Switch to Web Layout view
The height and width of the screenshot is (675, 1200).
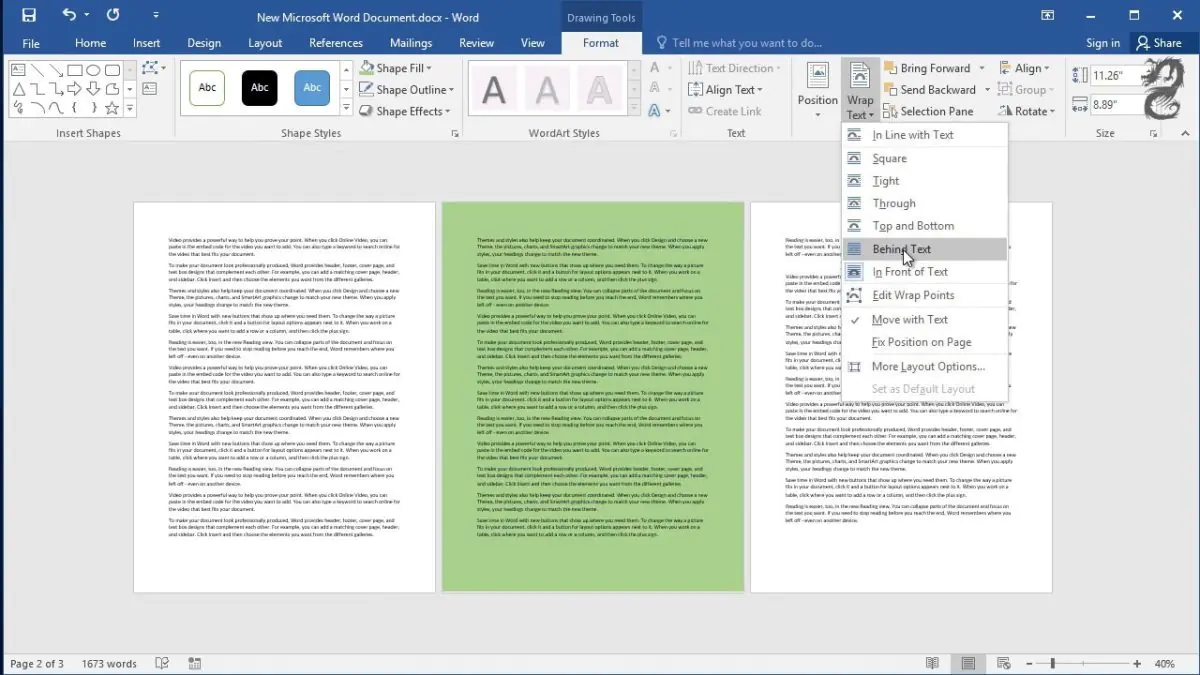tap(1001, 663)
